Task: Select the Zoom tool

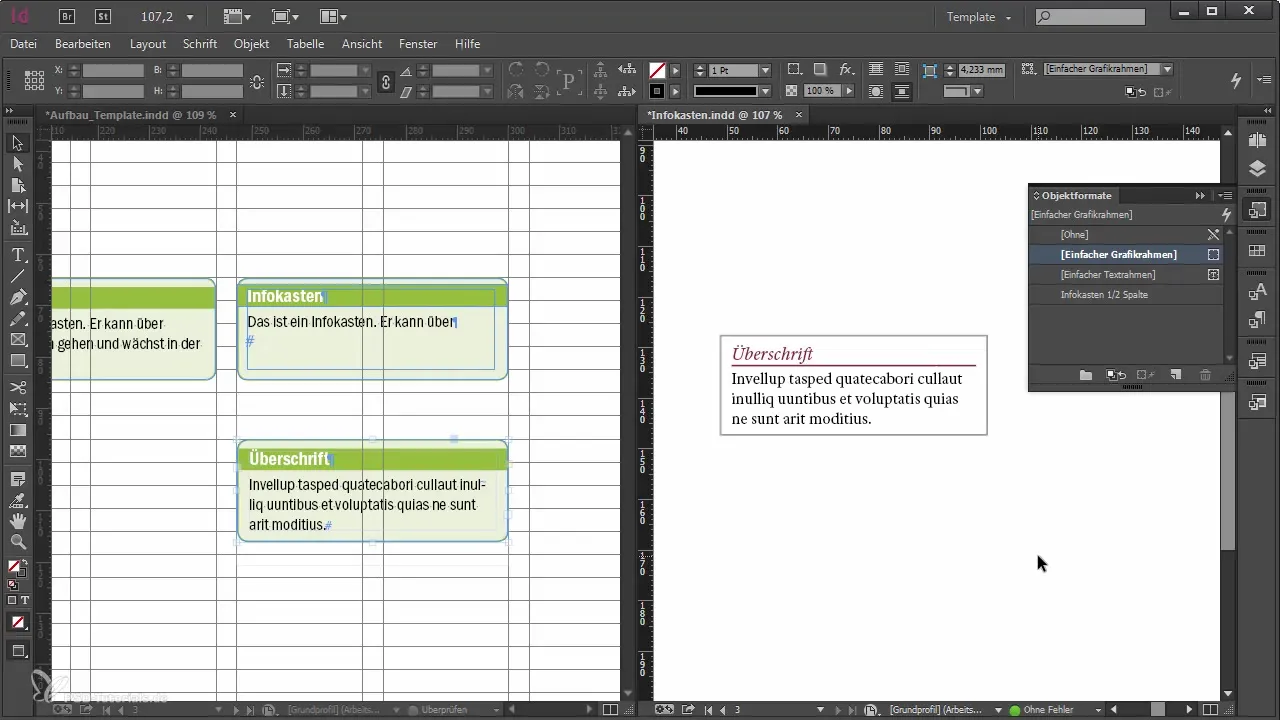Action: [x=18, y=542]
